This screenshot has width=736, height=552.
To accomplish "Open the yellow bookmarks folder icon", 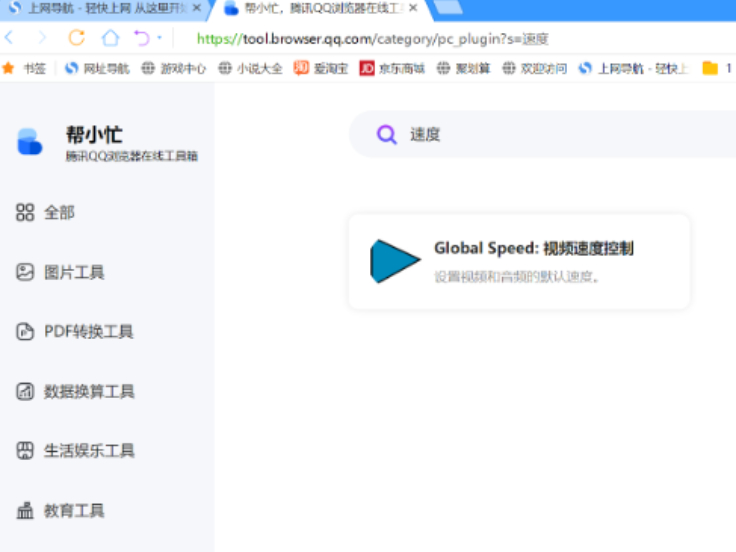I will 710,69.
